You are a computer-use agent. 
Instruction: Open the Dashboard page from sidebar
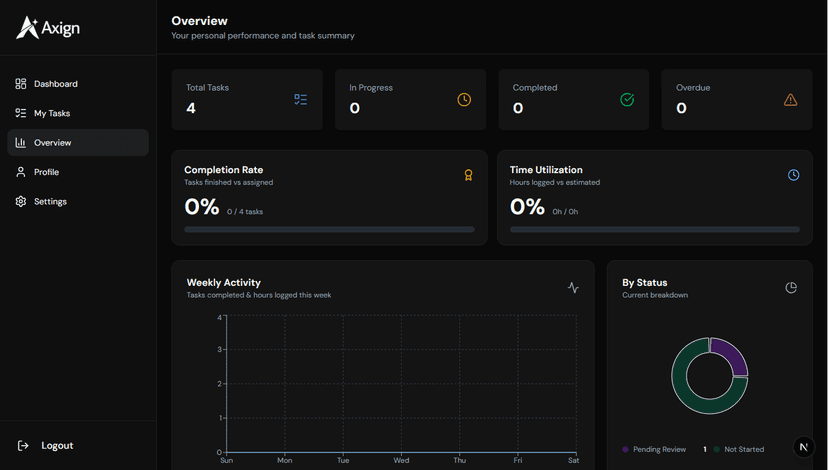click(55, 84)
